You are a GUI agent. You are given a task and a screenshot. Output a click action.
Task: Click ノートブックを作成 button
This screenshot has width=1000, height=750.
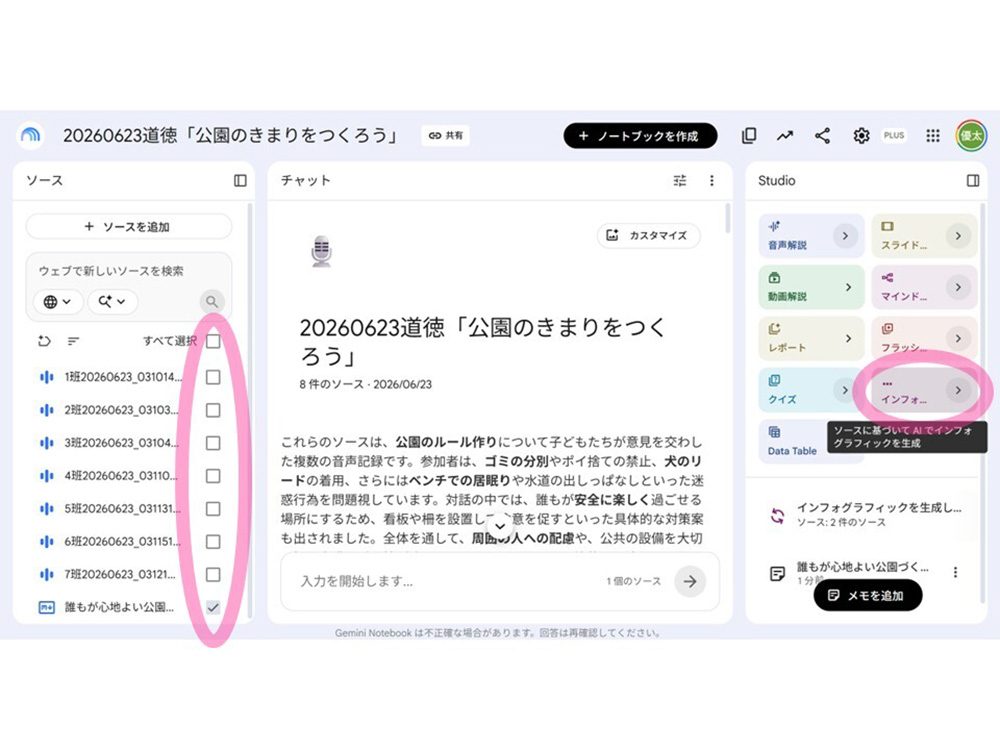(x=640, y=136)
